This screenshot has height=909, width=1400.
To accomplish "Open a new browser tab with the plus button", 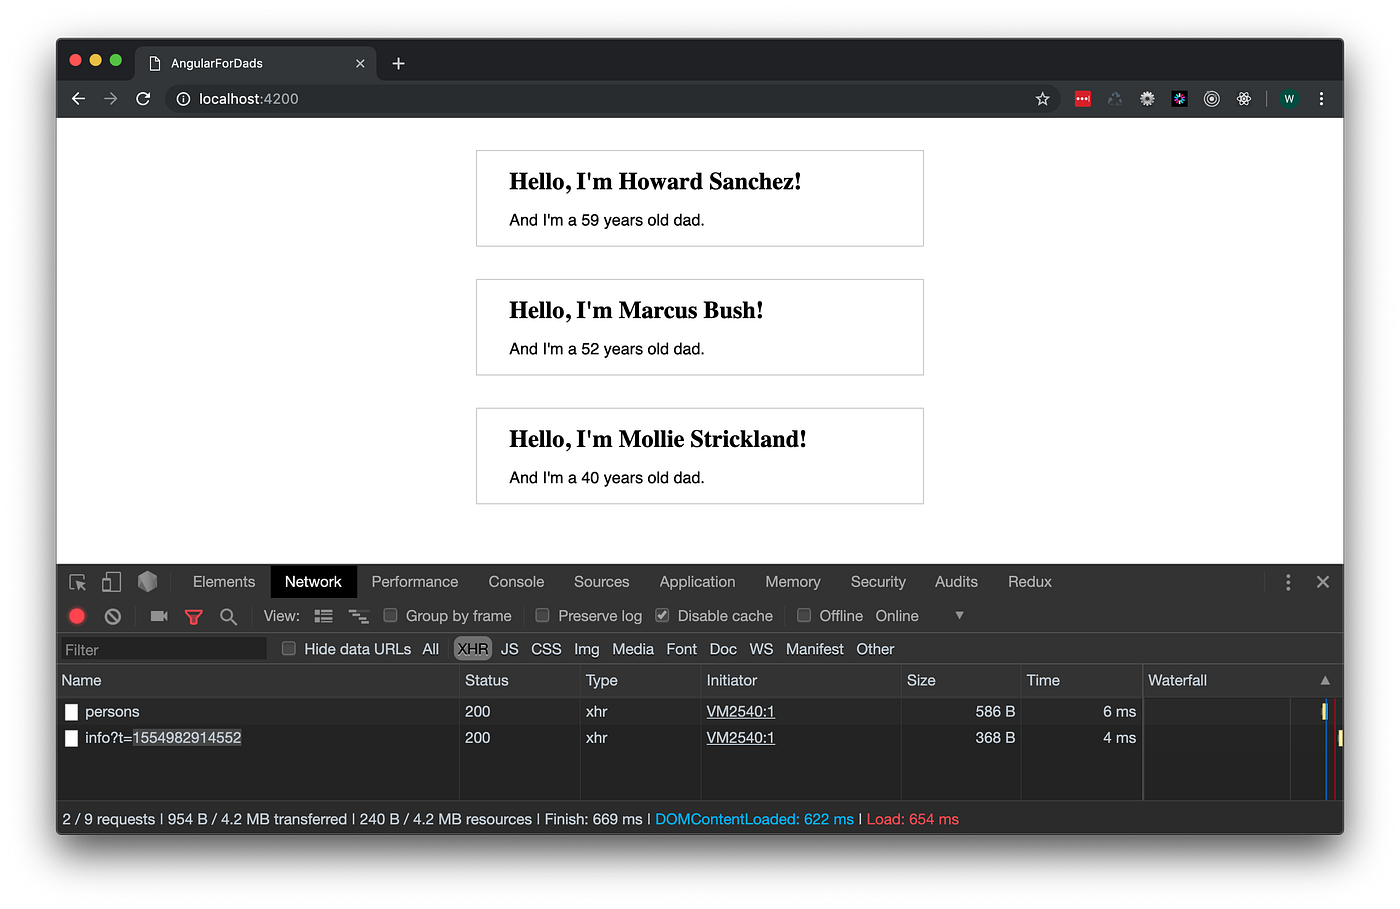I will tap(398, 62).
